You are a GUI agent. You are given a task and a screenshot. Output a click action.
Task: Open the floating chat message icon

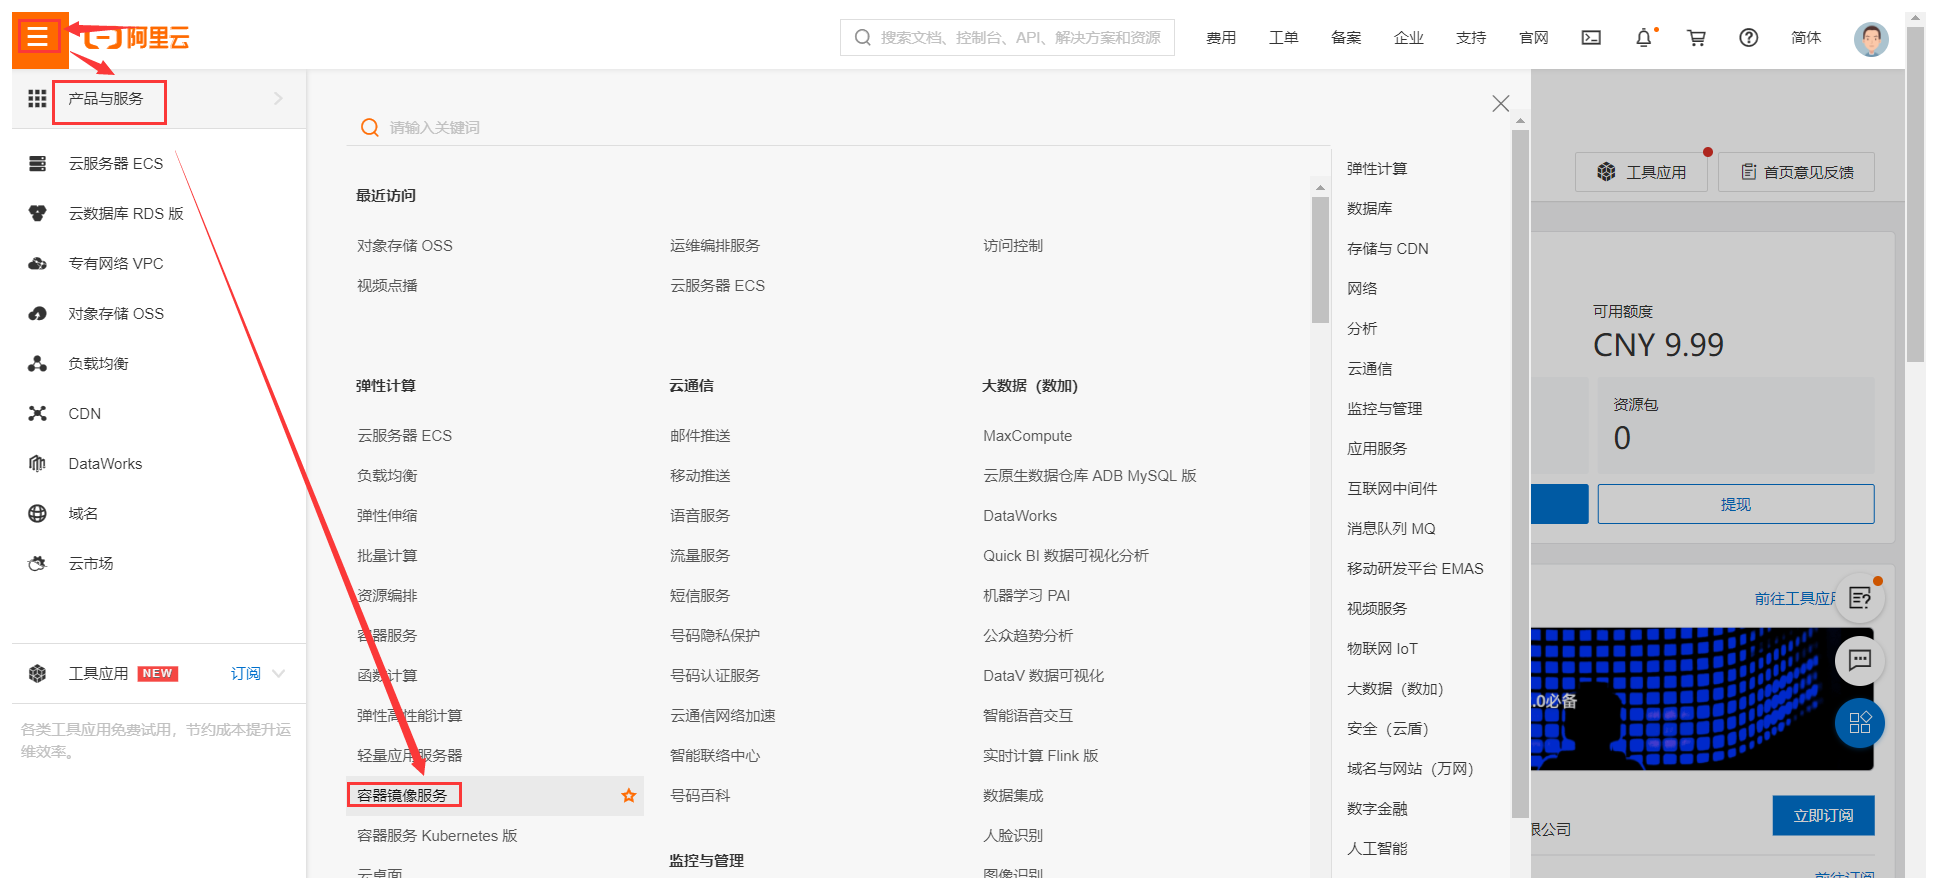click(1860, 660)
